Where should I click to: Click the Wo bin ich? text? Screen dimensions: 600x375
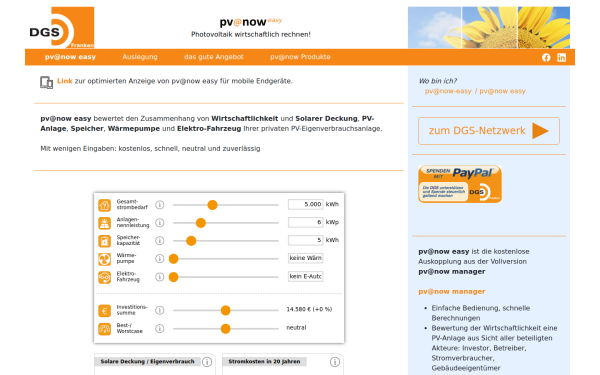pos(438,81)
